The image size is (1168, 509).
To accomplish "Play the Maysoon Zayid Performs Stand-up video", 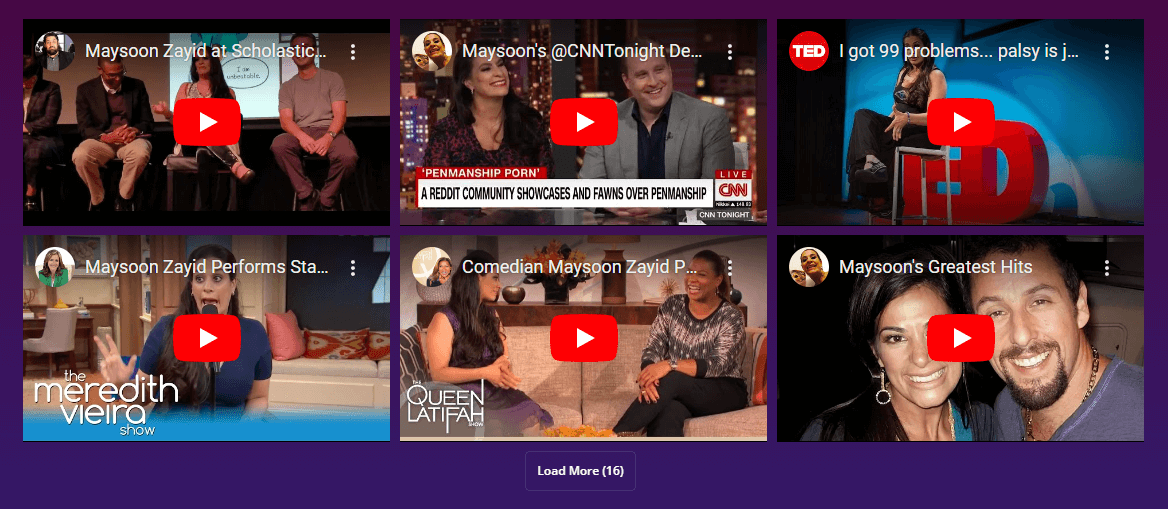I will (x=206, y=338).
